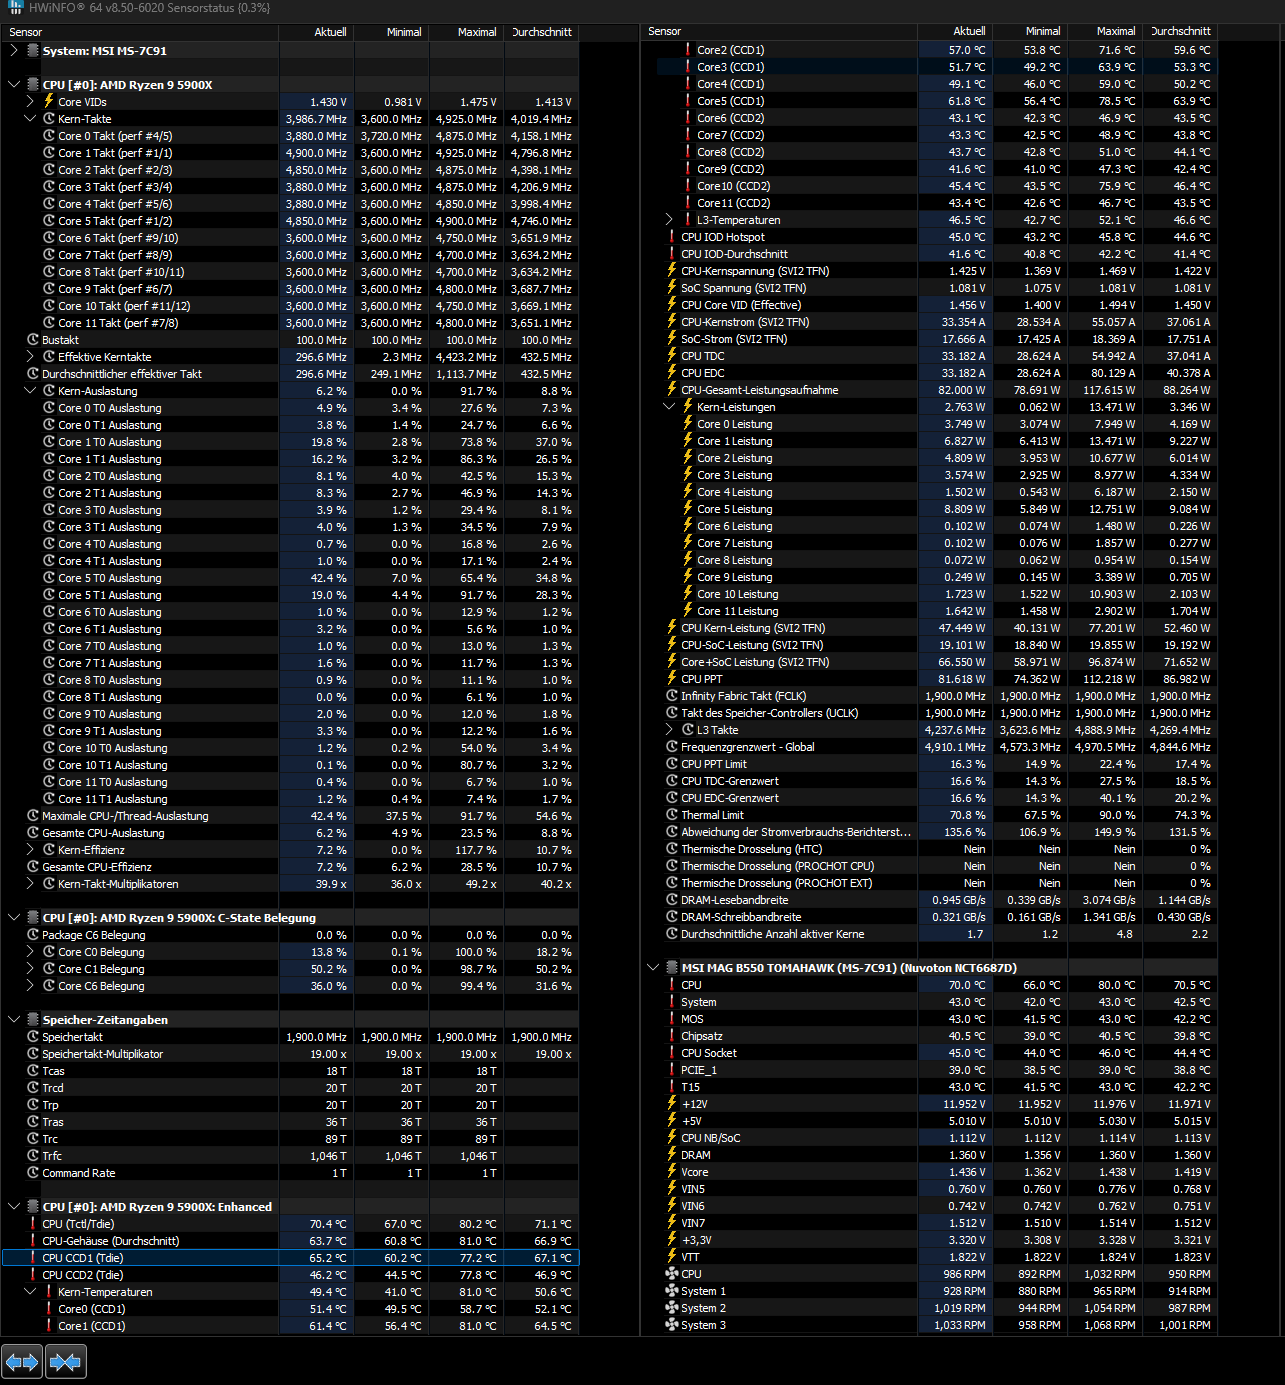Click the thermometer icon beside Chipsatz
Viewport: 1285px width, 1385px height.
[x=672, y=1036]
